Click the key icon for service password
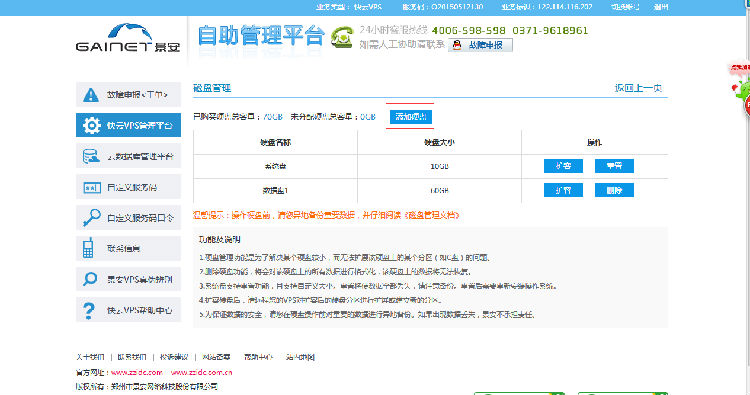 [x=91, y=218]
